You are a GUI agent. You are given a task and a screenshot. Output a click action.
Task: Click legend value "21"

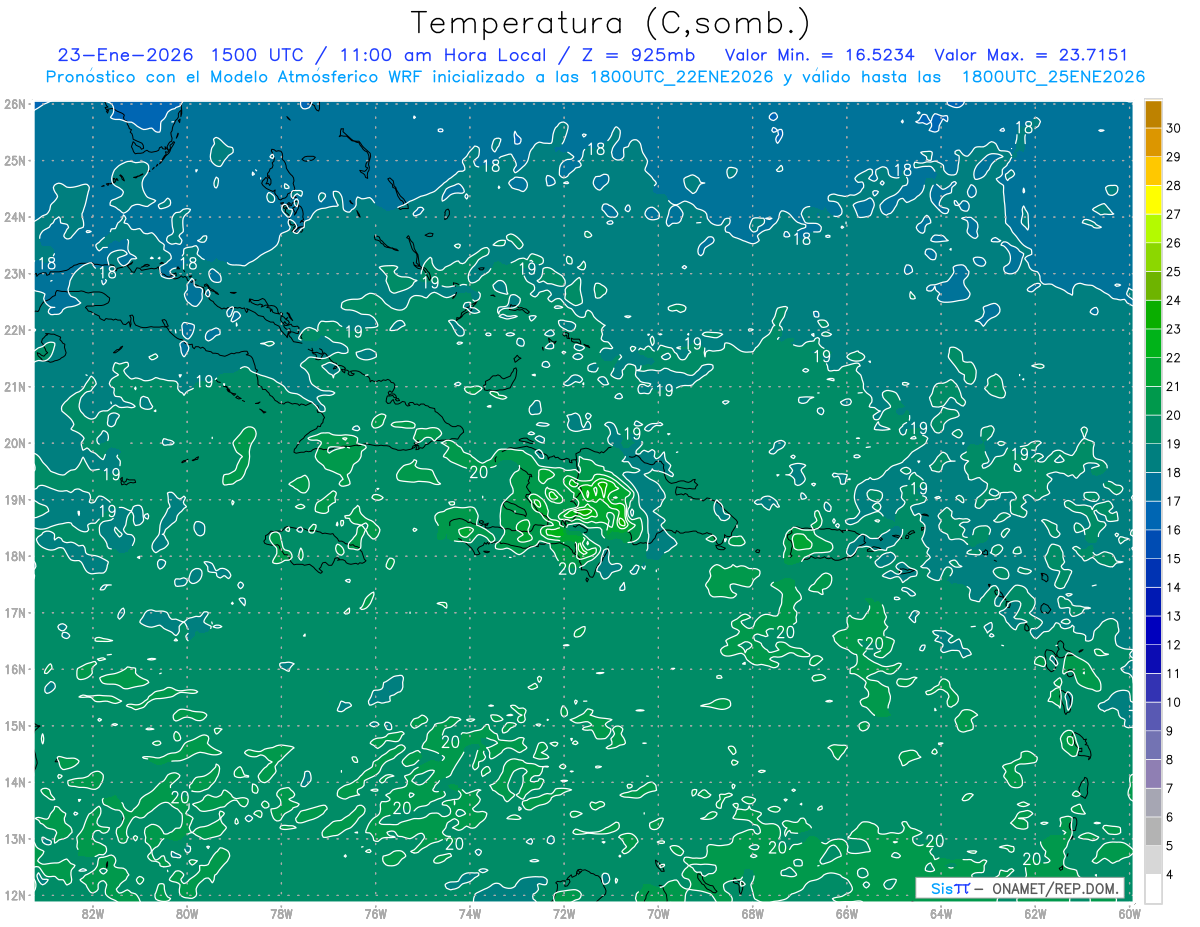point(1174,387)
